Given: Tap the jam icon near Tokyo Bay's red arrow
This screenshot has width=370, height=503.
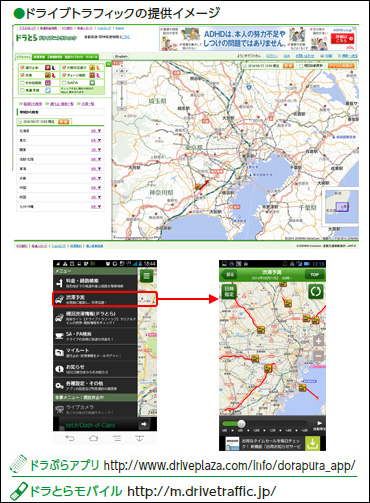Looking at the screenshot, I should [x=302, y=387].
